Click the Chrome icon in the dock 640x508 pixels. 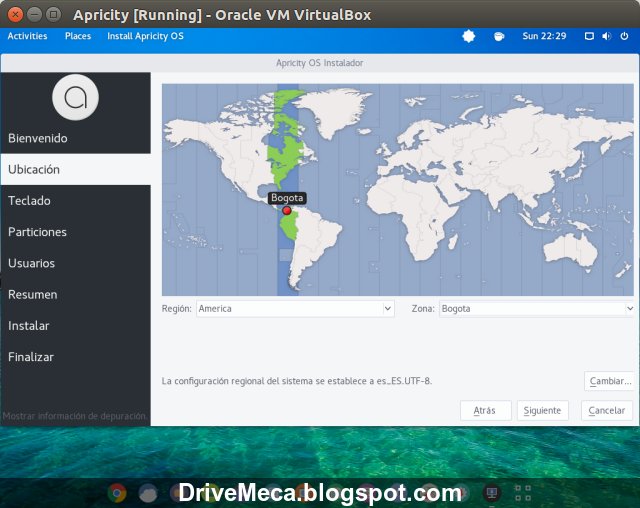coord(117,493)
